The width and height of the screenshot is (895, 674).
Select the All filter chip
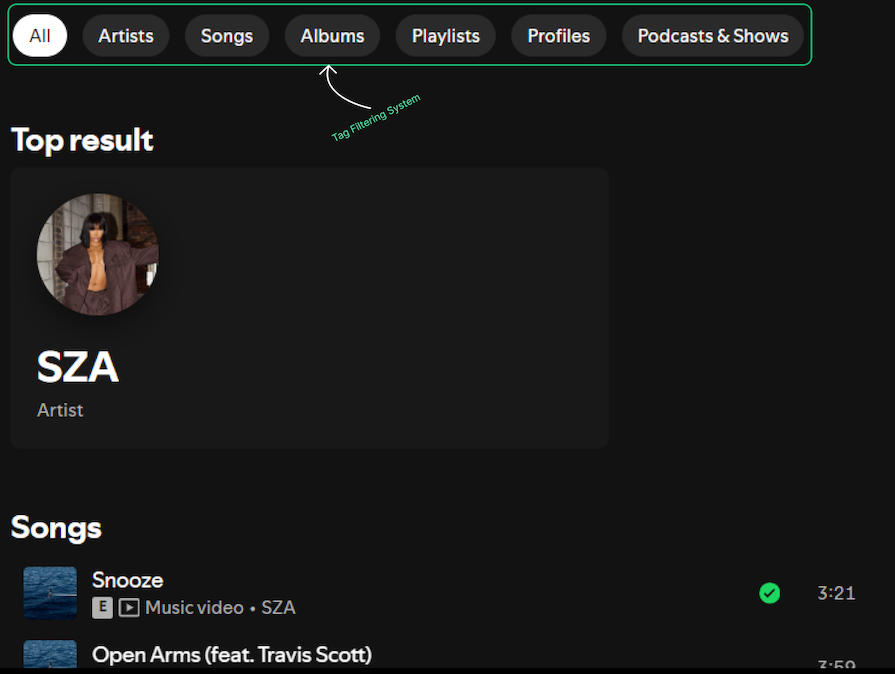(40, 36)
